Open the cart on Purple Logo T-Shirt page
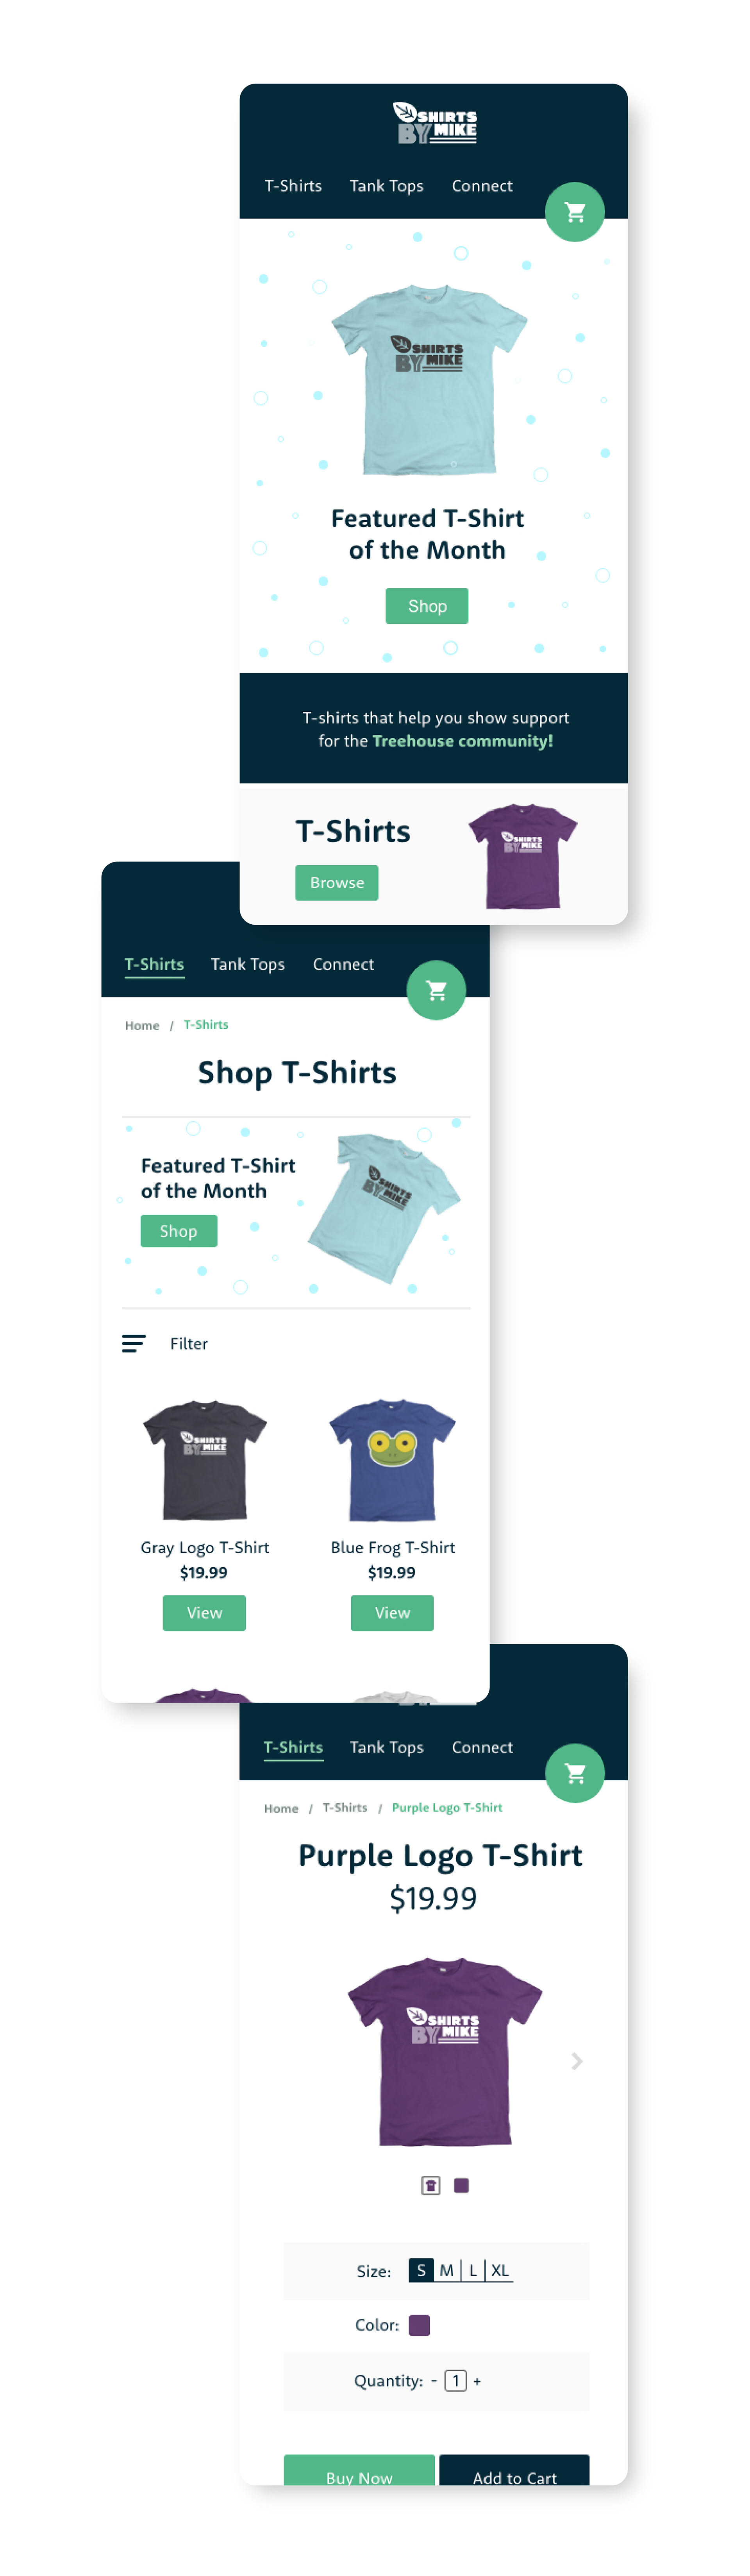 pos(575,1773)
